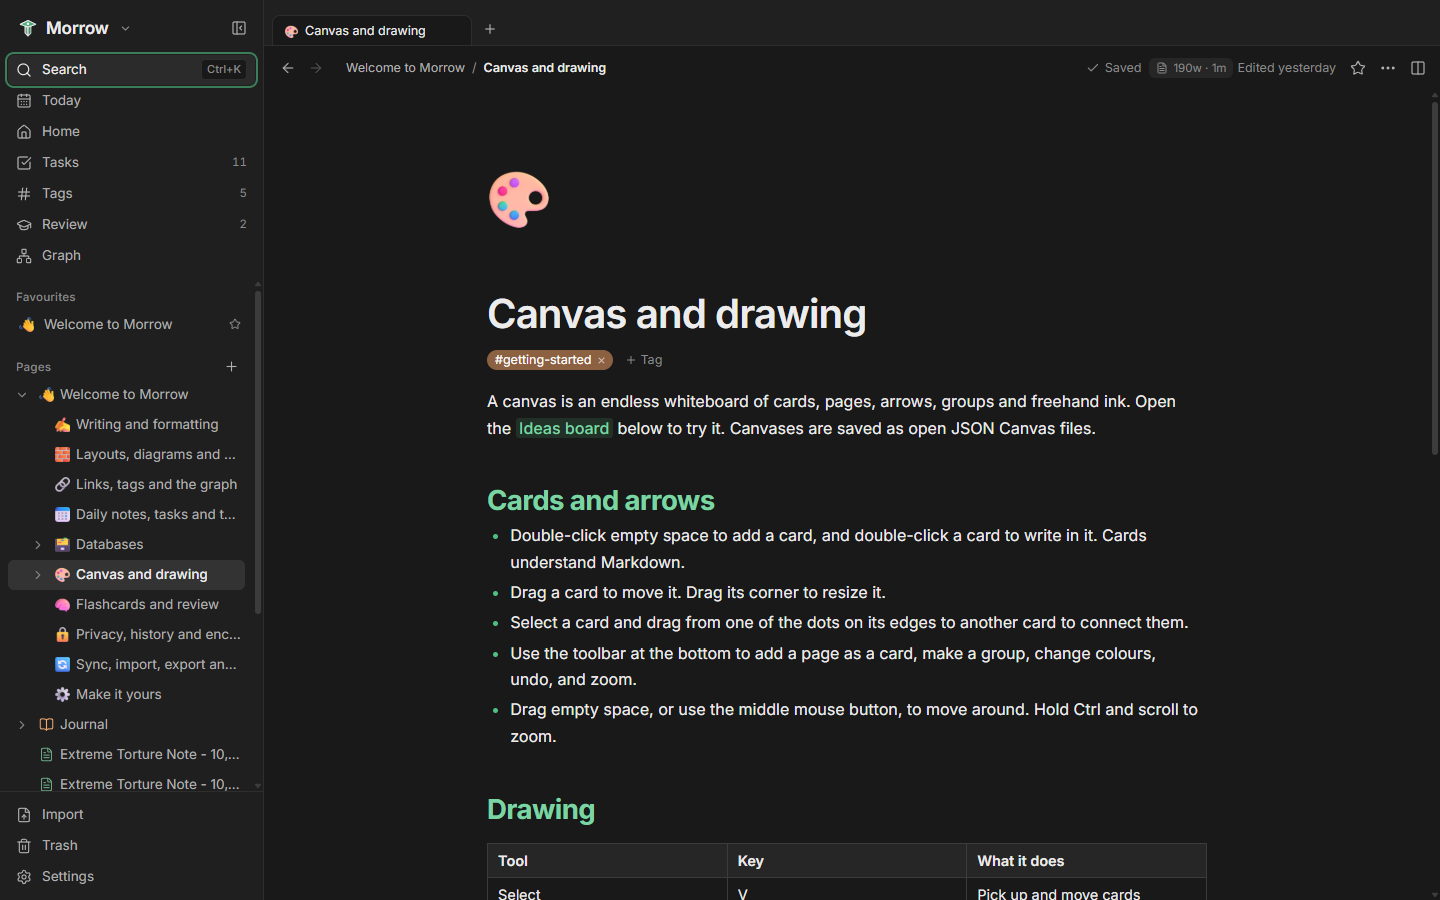Collapse the Welcome to Morrow tree

click(22, 395)
